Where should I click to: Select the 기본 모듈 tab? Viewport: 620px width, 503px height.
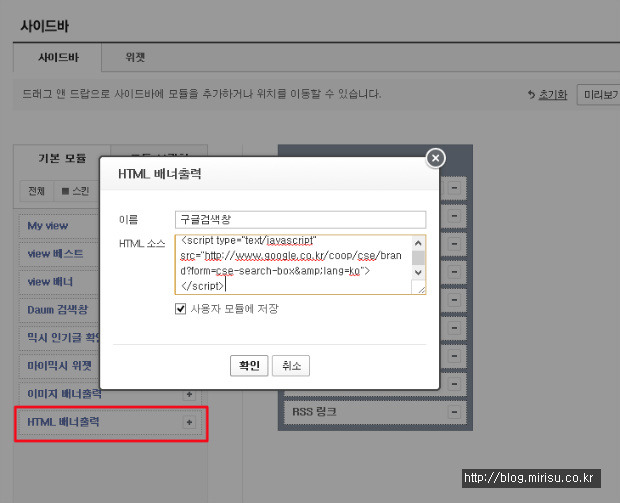[62, 159]
